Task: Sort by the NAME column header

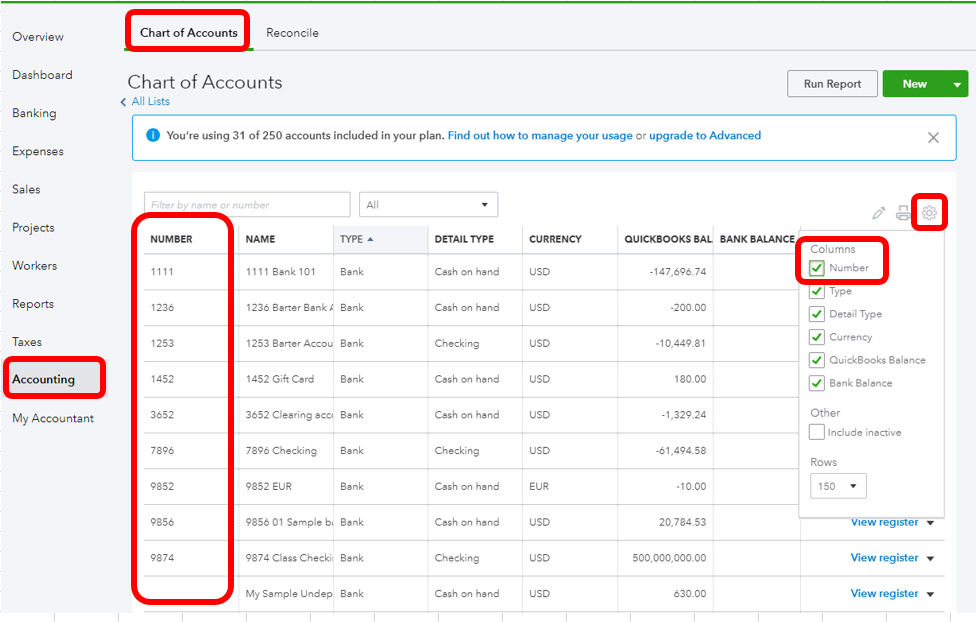Action: 260,239
